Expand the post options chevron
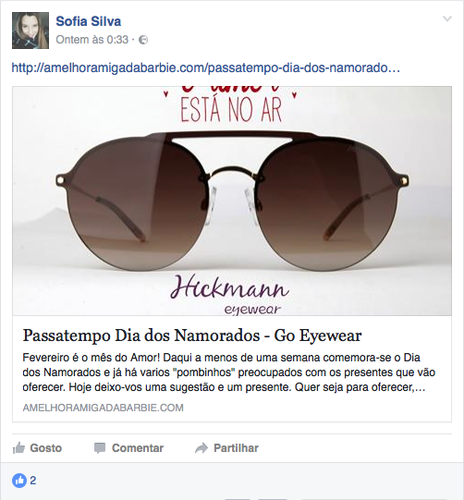Viewport: 464px width, 500px height. [447, 19]
